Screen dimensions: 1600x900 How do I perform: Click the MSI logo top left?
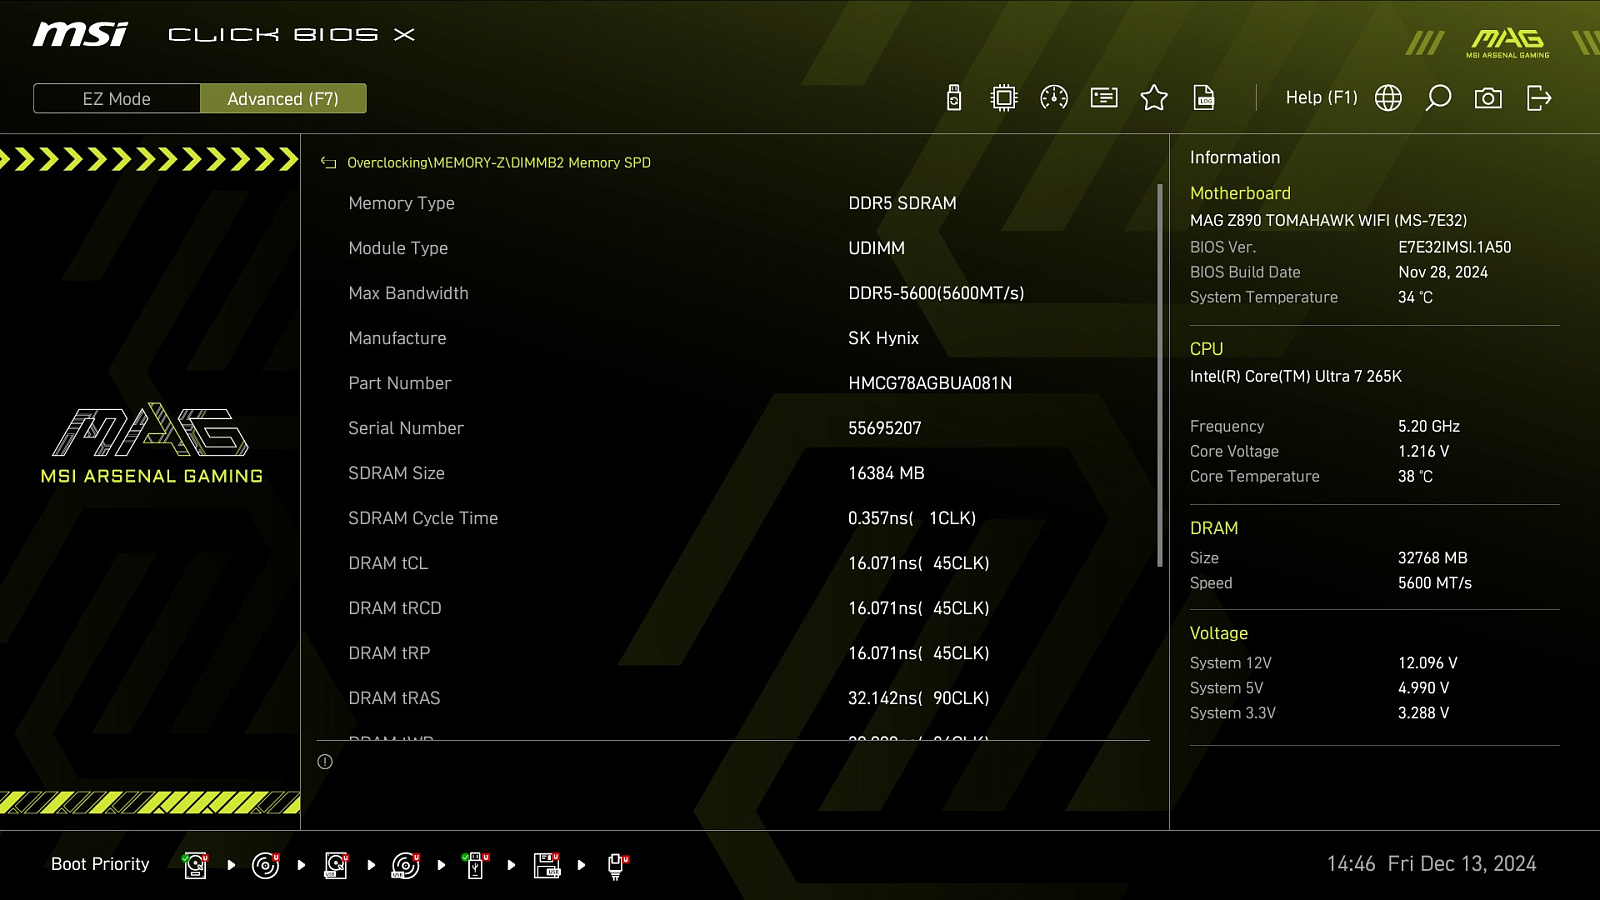[x=80, y=35]
